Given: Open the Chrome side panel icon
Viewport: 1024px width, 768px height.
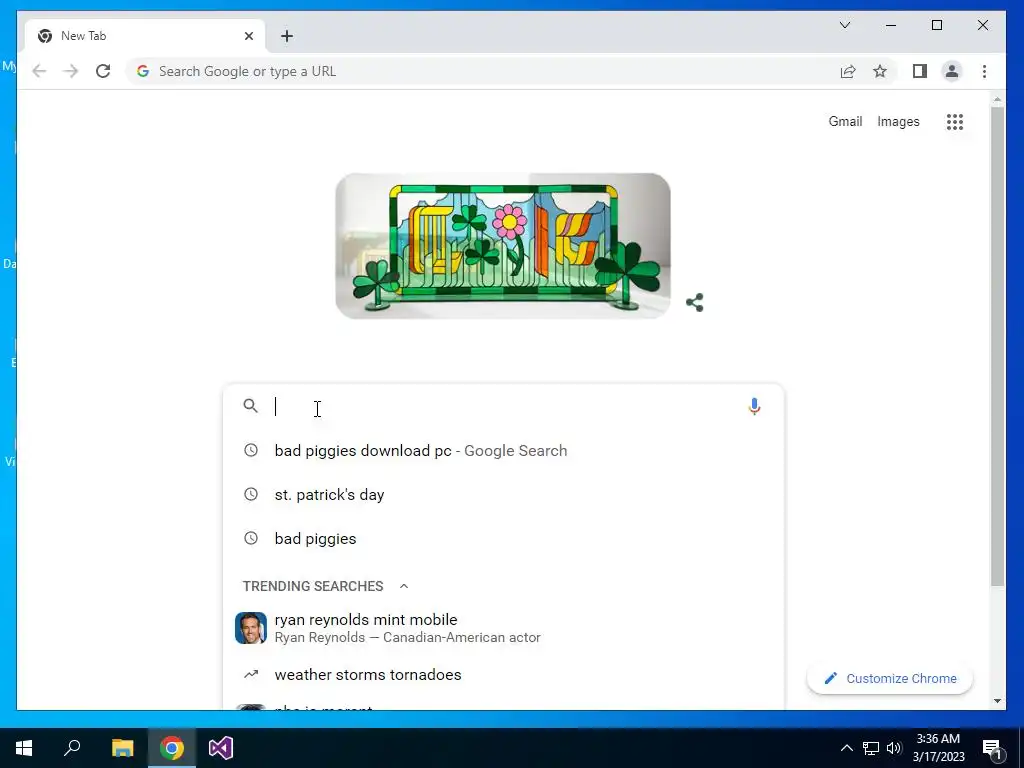Looking at the screenshot, I should pos(920,71).
